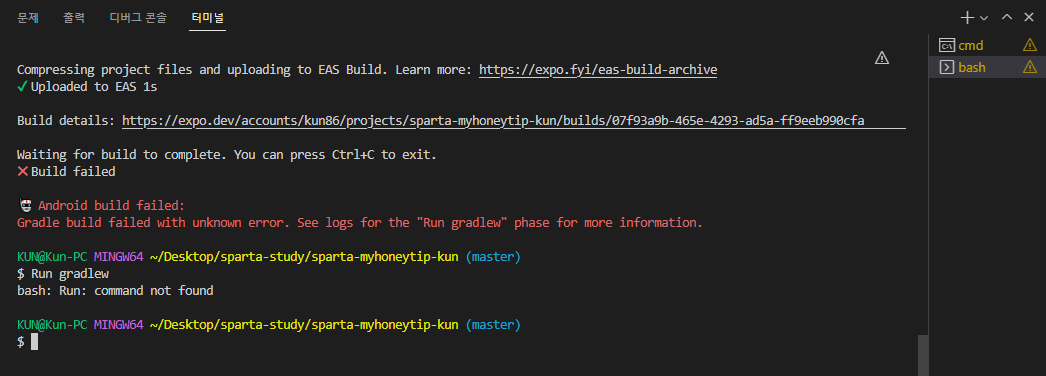This screenshot has width=1046, height=376.
Task: Open the expo.dev build details link
Action: pos(493,121)
